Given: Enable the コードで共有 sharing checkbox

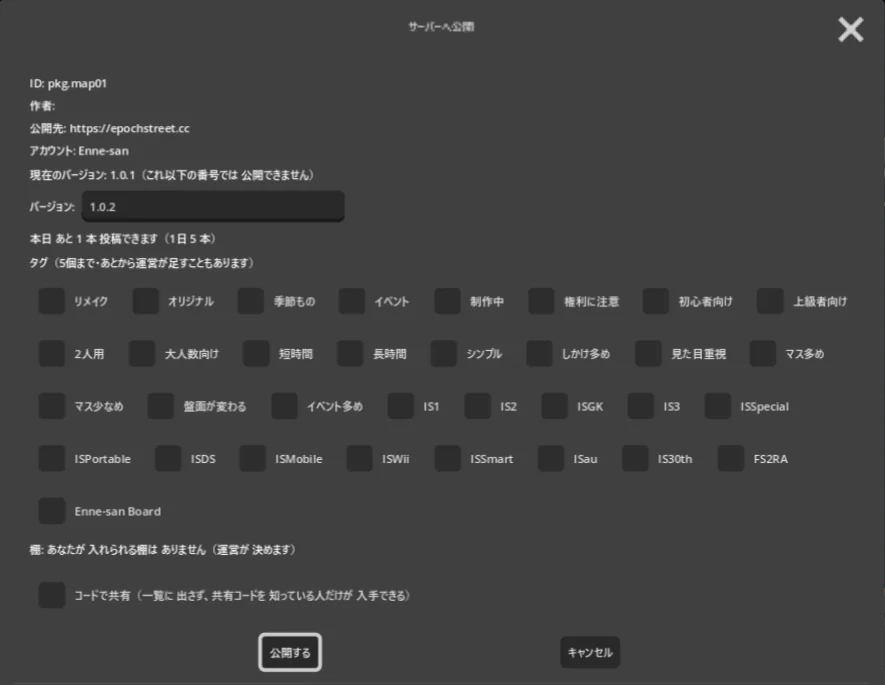Looking at the screenshot, I should point(51,595).
